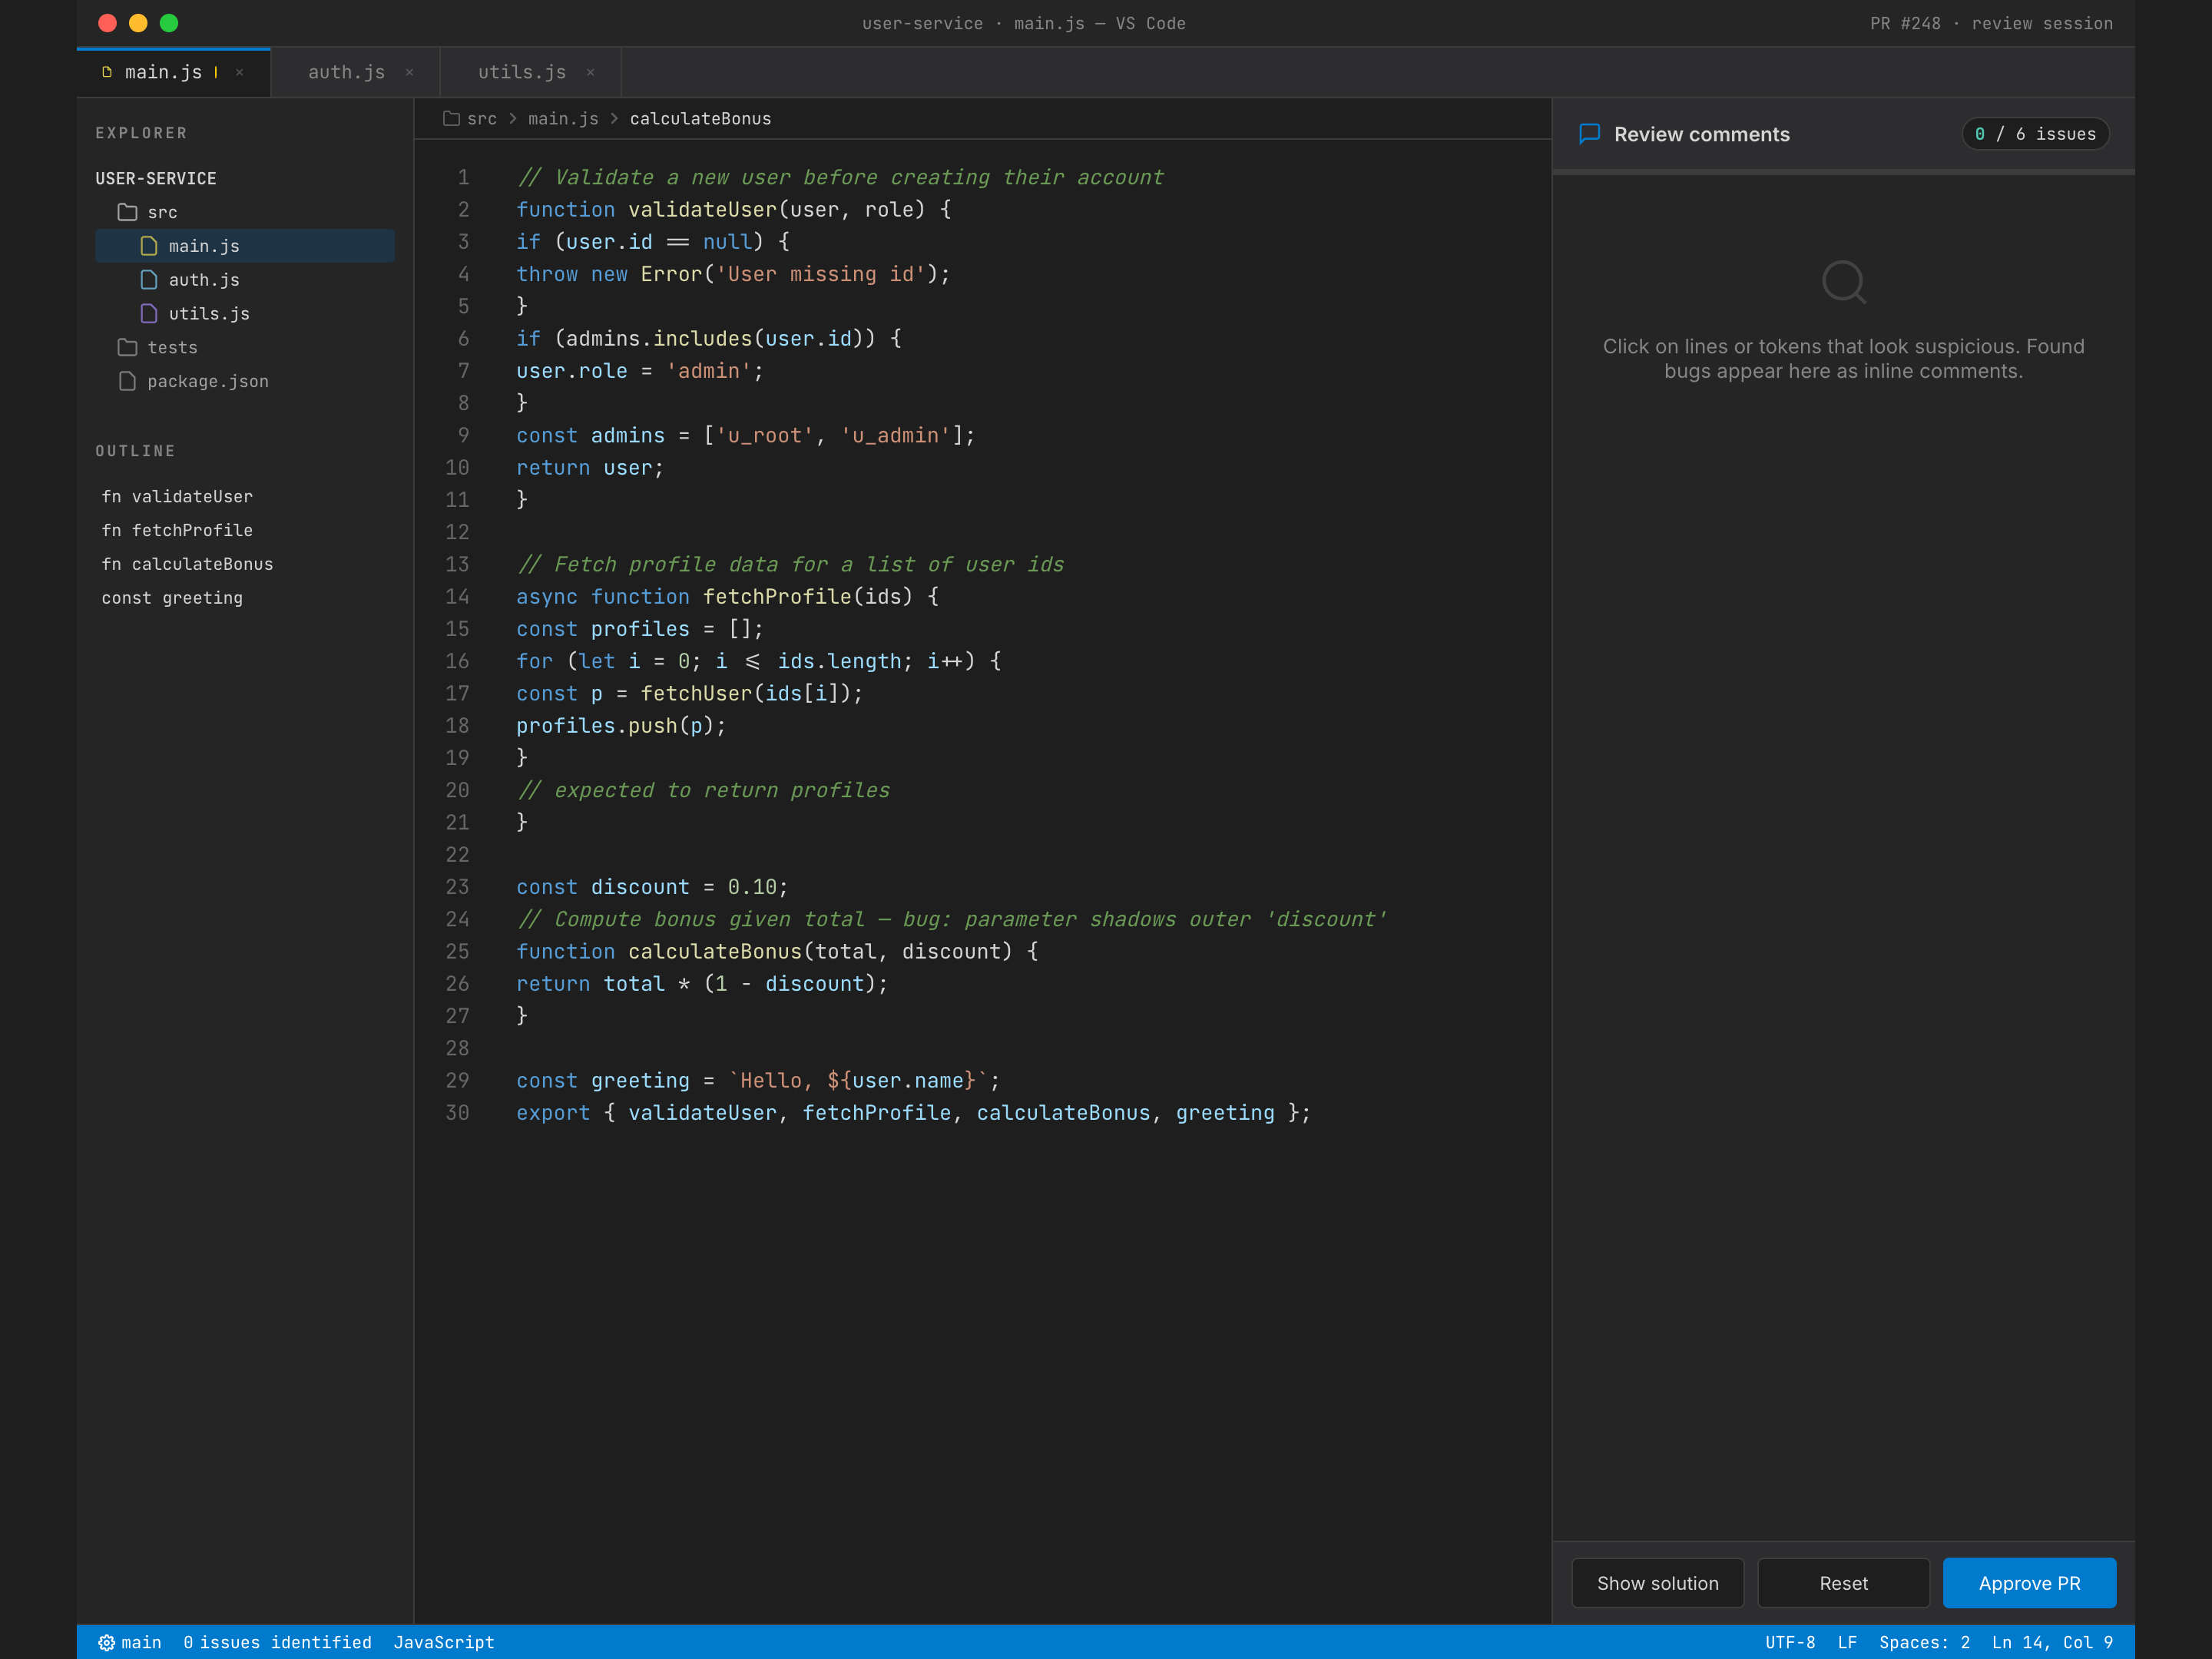2212x1659 pixels.
Task: Click line number 14 in the gutter
Action: point(457,596)
